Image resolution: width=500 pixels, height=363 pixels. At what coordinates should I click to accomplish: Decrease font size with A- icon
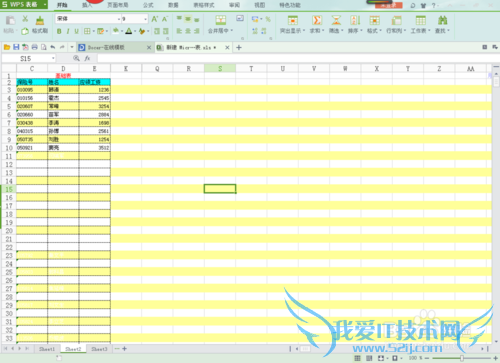point(165,19)
